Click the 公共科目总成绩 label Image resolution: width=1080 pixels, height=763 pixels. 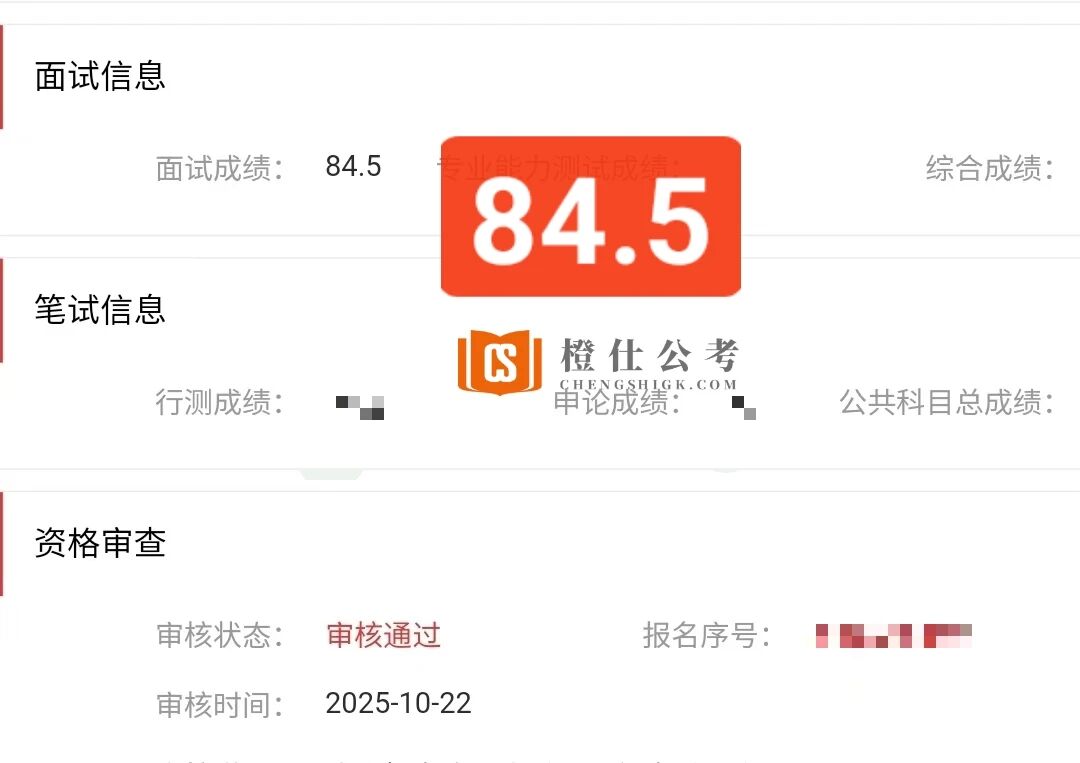(x=946, y=402)
